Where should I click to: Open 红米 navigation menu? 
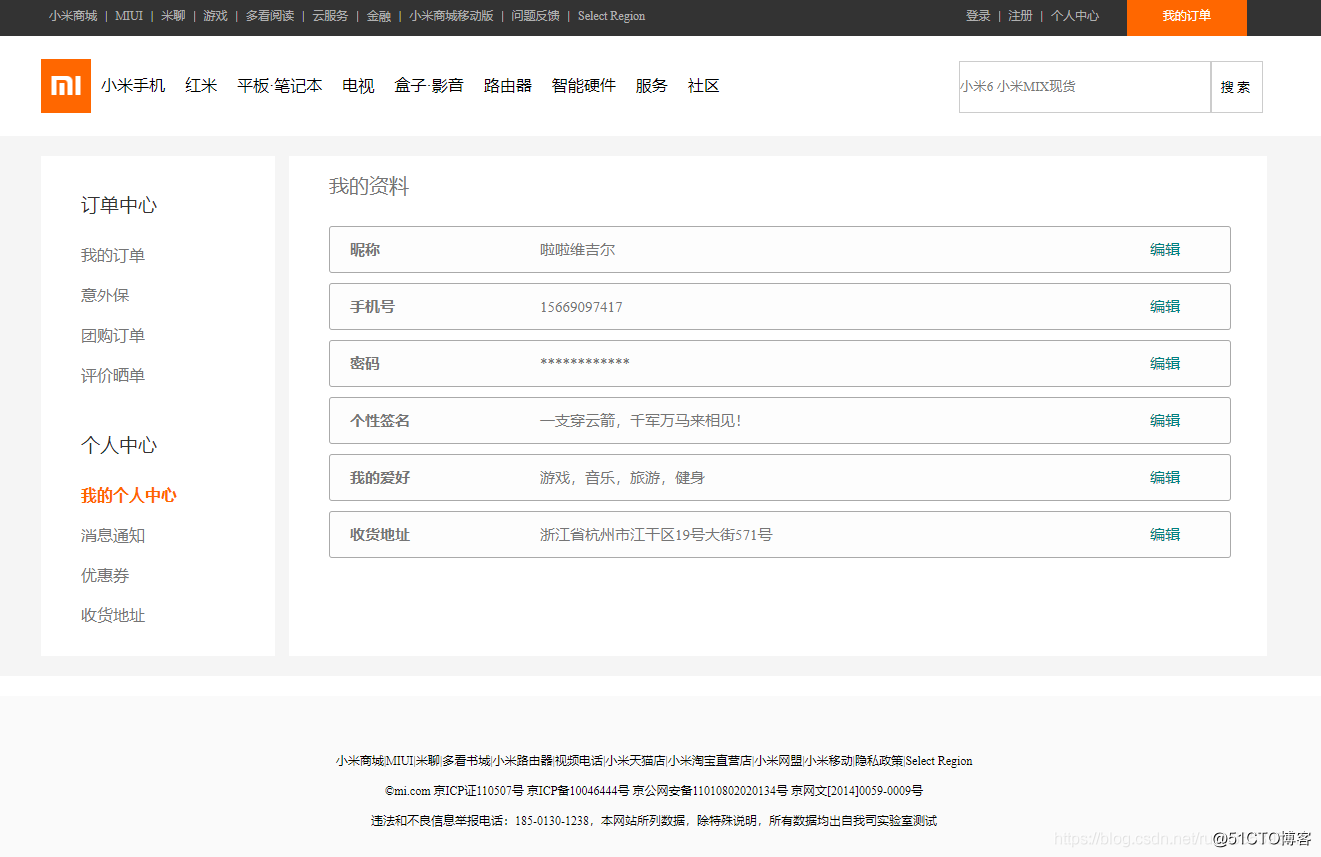click(201, 86)
